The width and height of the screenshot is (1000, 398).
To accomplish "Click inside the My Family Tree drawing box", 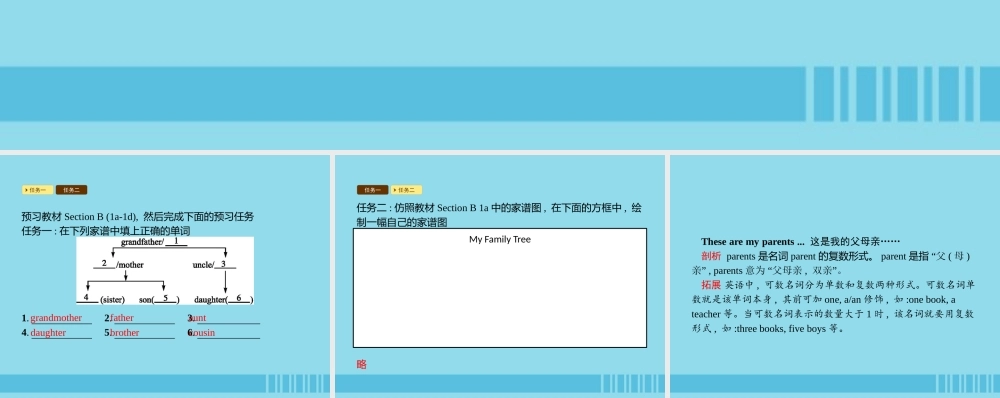I will point(499,288).
